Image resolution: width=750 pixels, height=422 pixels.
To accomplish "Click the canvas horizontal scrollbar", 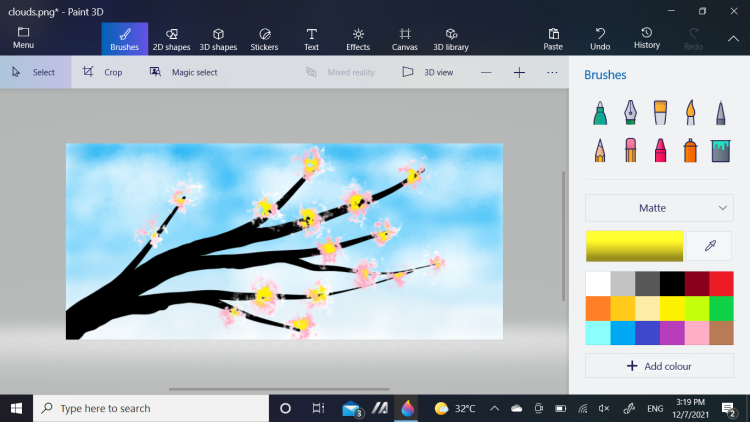I will [x=279, y=389].
